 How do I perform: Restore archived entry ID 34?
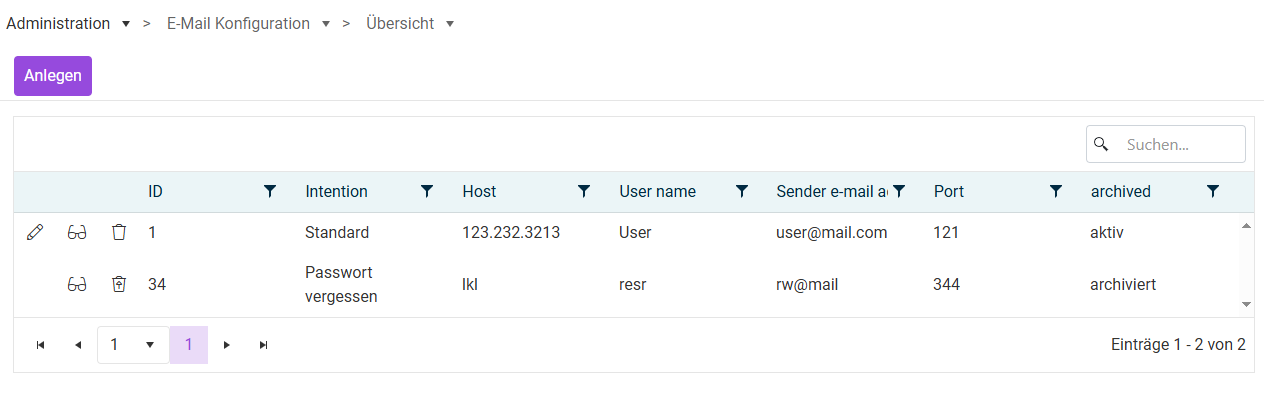119,284
